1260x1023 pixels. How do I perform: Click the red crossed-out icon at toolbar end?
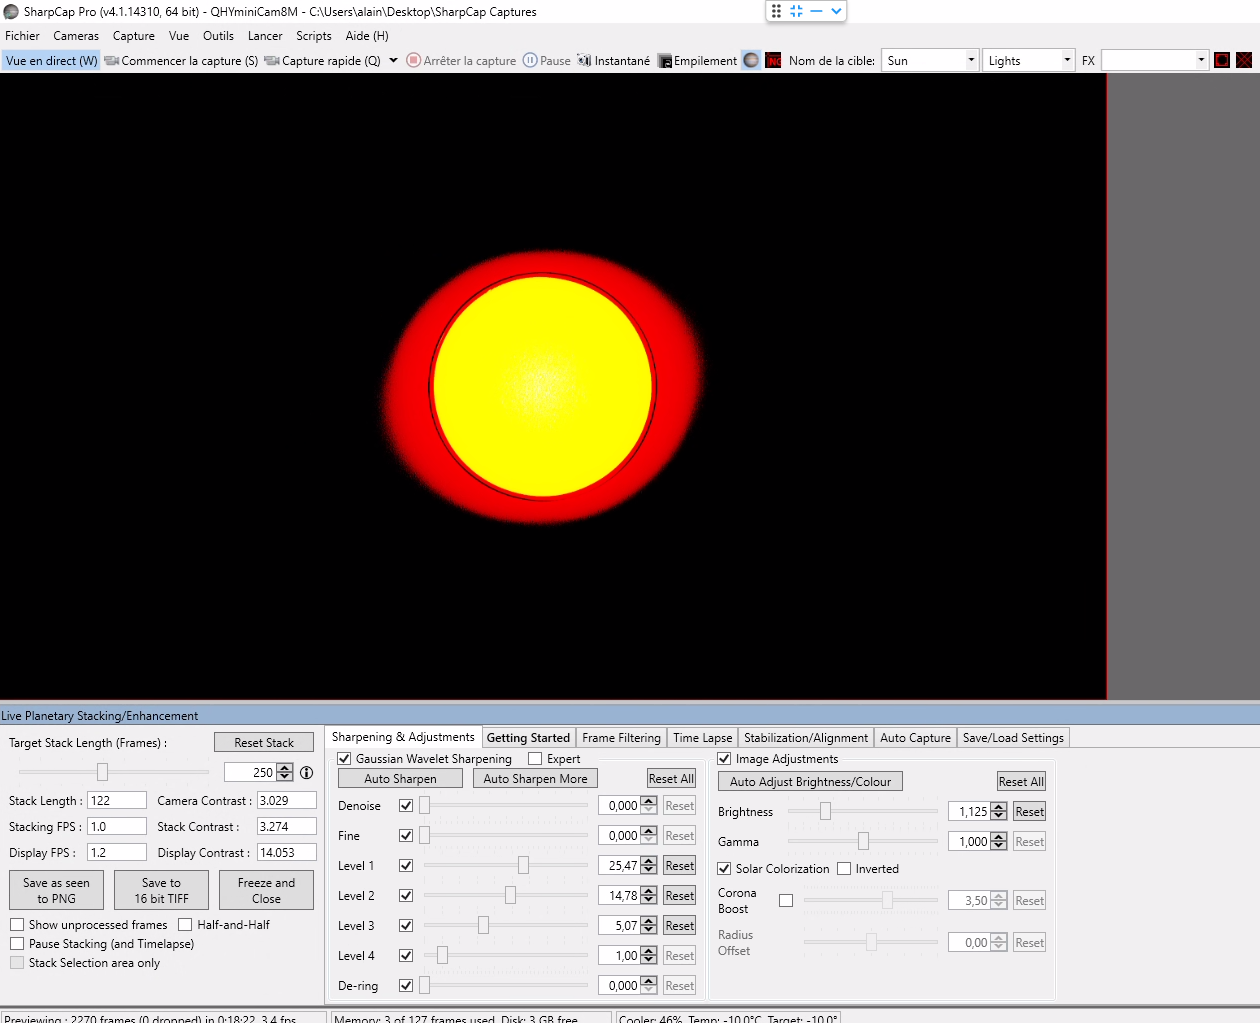[x=1244, y=60]
